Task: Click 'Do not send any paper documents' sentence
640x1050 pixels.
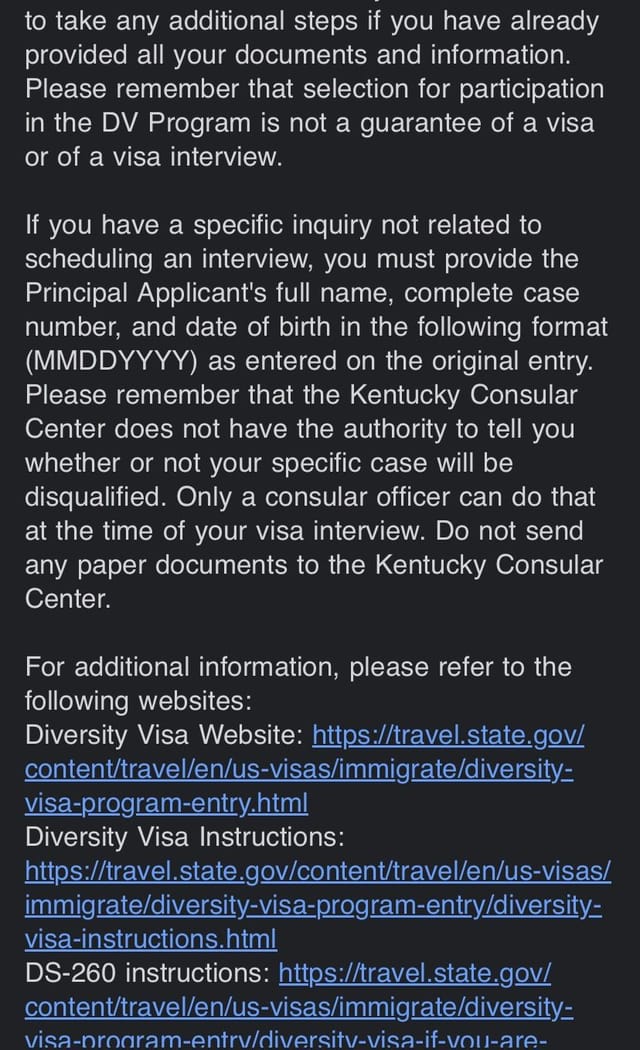Action: pos(314,565)
